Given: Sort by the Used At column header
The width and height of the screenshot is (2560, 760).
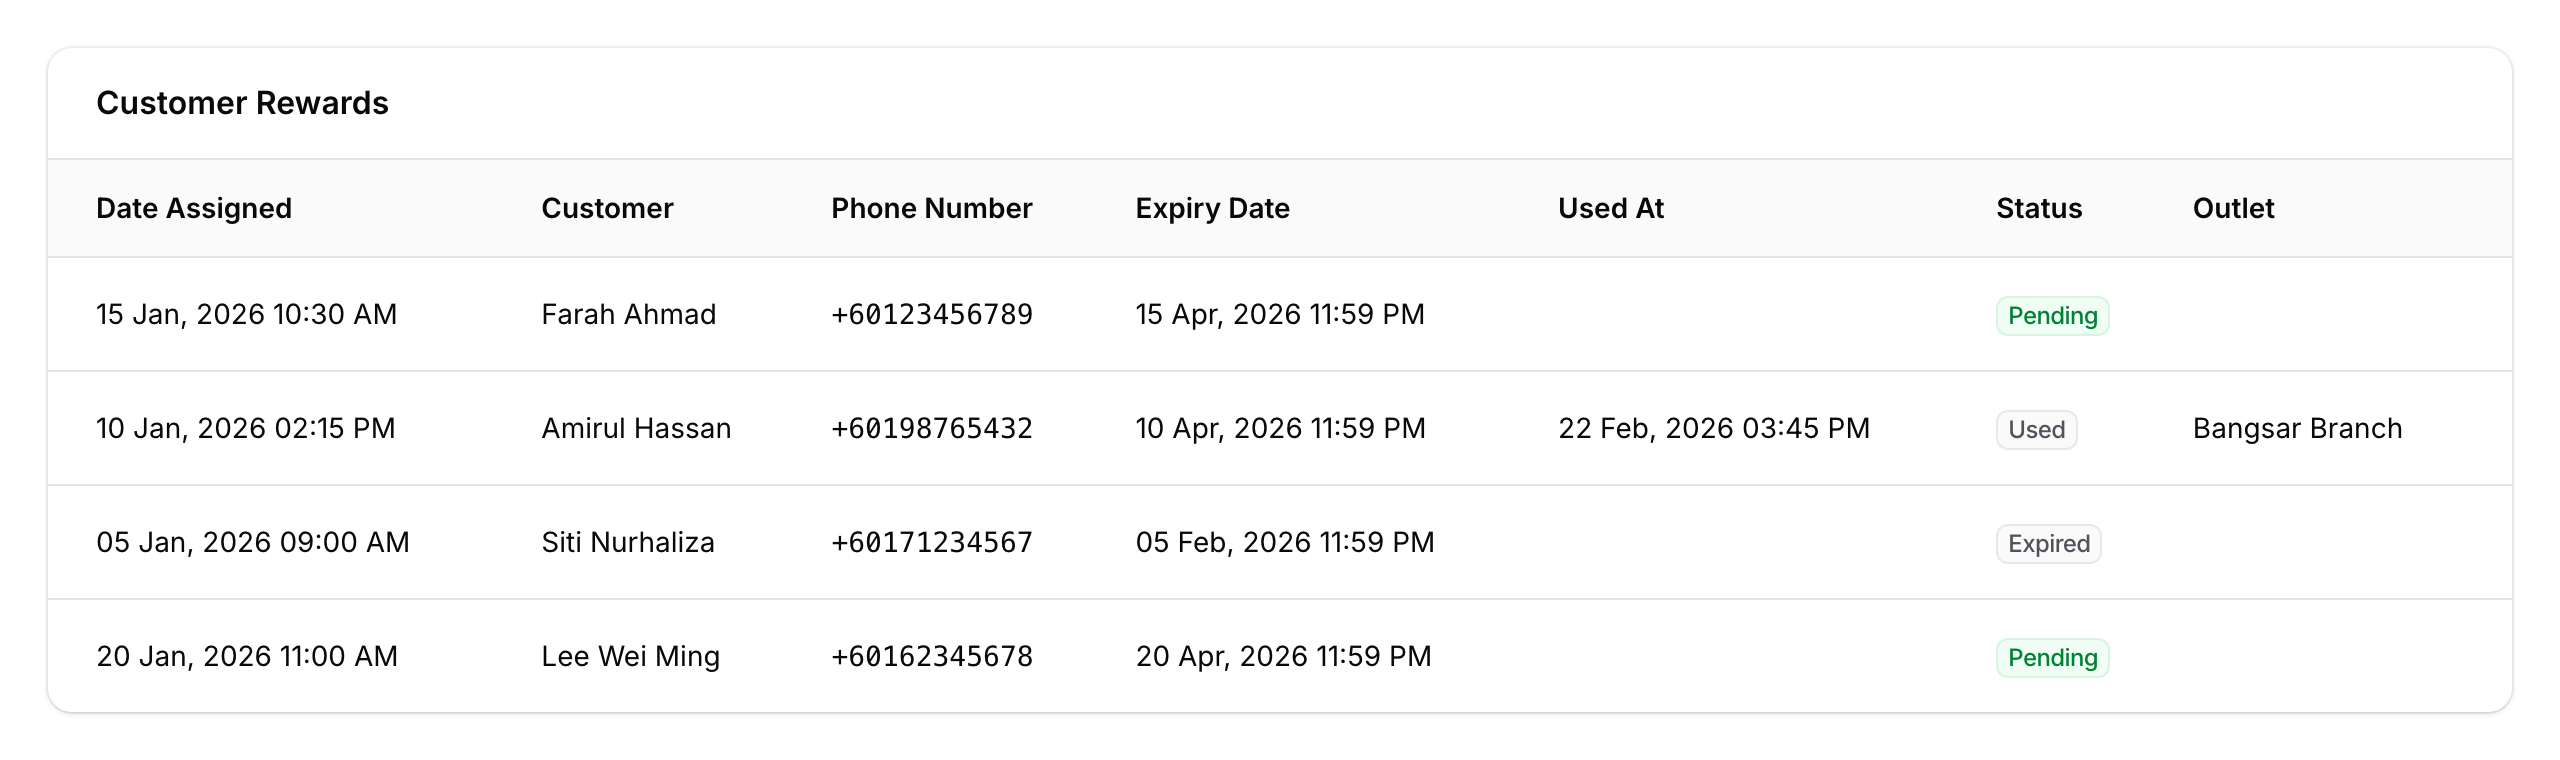Looking at the screenshot, I should click(x=1611, y=208).
